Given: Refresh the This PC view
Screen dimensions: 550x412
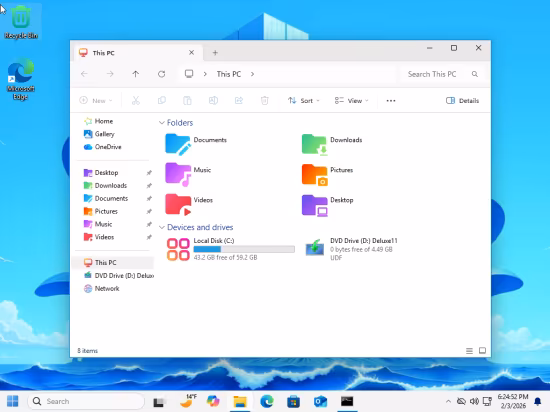Looking at the screenshot, I should click(161, 74).
